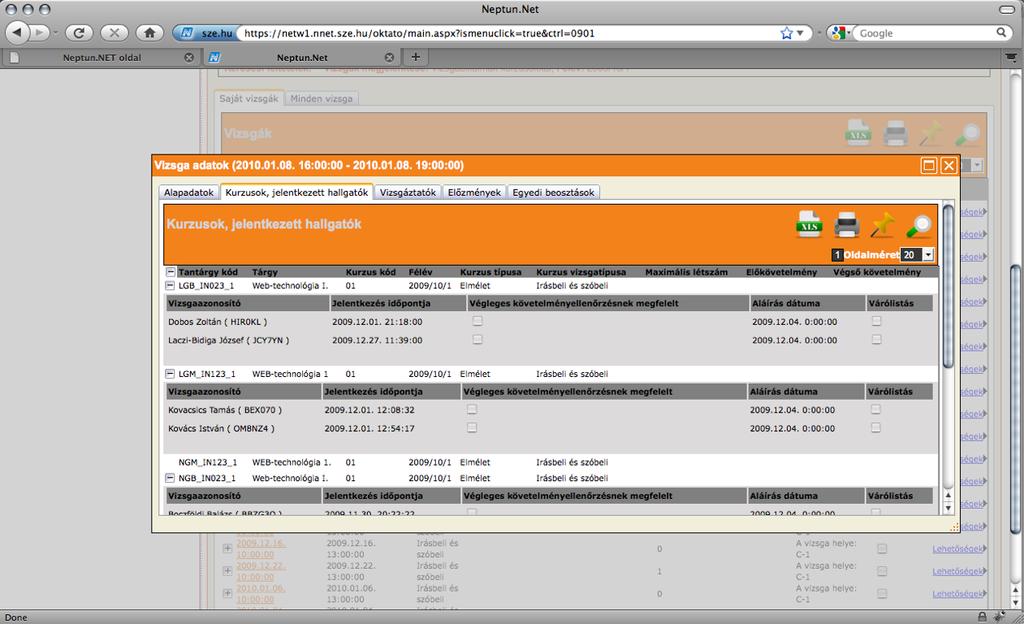Viewport: 1024px width, 624px height.
Task: Click Lehetőségek link for 2009.12.22. row
Action: tap(959, 571)
